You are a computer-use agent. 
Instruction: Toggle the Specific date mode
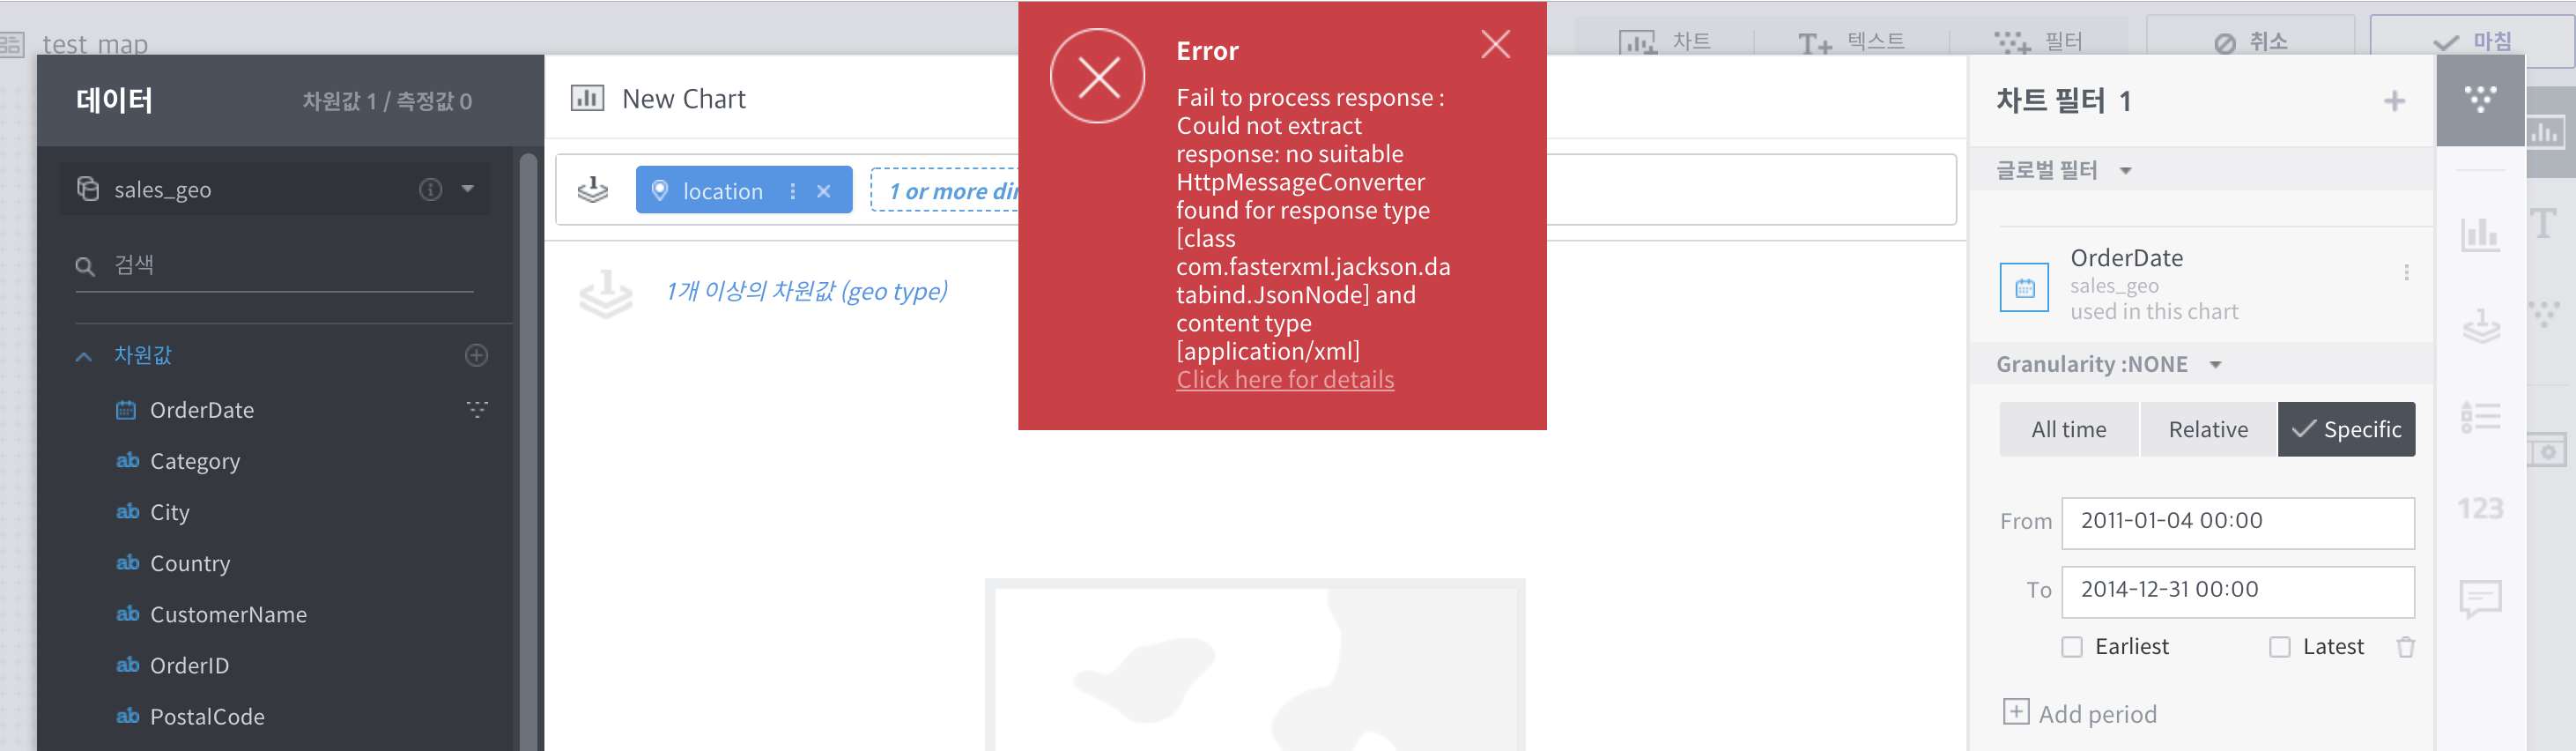pos(2346,429)
